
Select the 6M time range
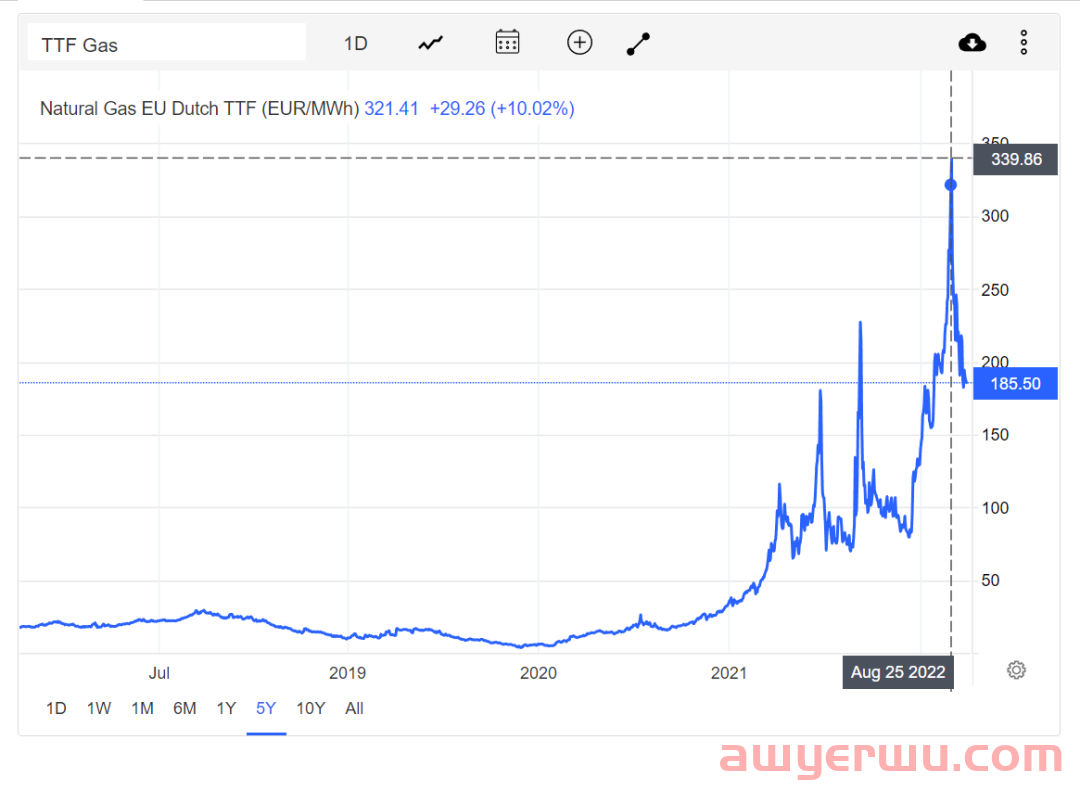tap(184, 708)
